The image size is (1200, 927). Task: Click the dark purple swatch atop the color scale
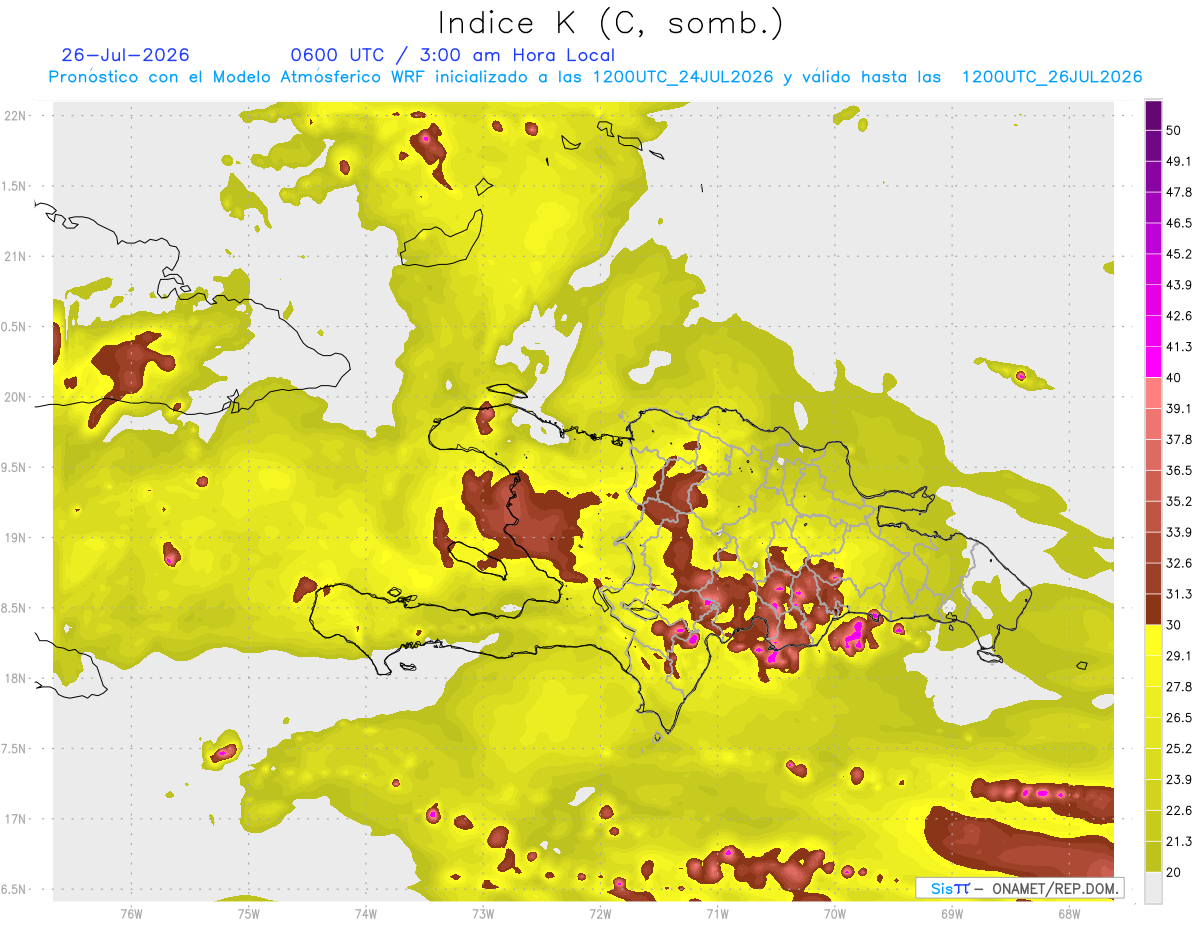click(x=1153, y=113)
